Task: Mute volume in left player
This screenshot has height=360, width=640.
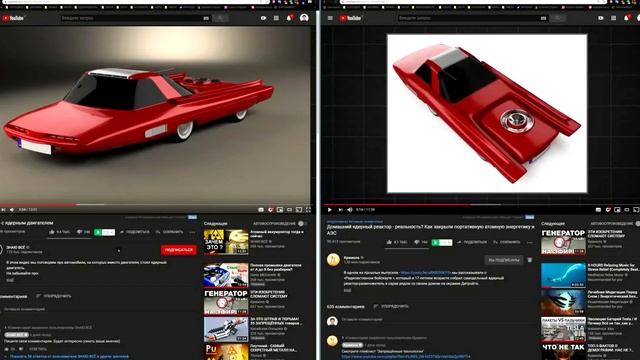Action: [x=12, y=210]
